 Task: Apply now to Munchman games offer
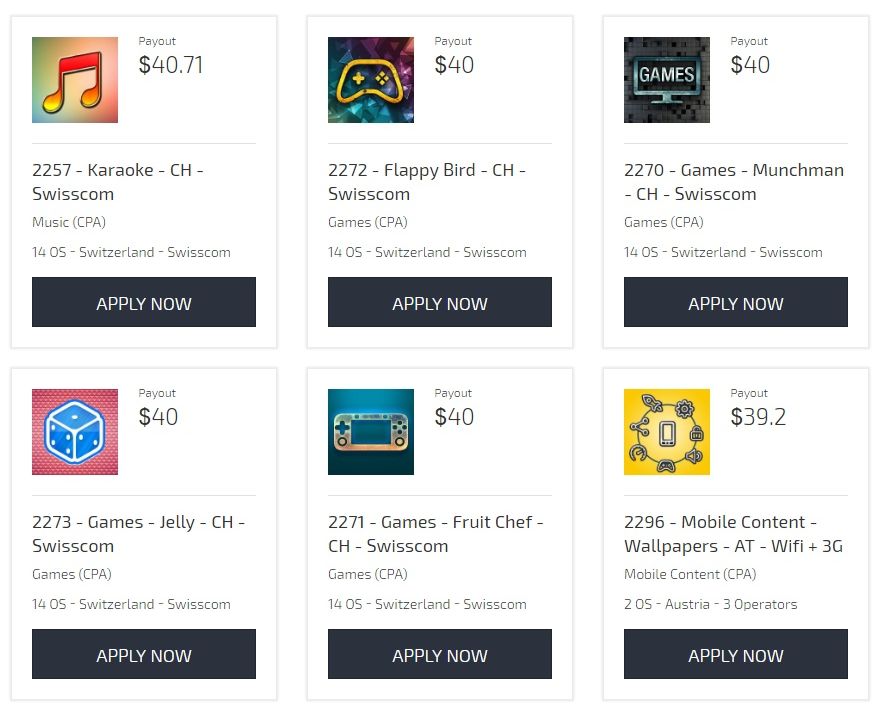tap(736, 302)
